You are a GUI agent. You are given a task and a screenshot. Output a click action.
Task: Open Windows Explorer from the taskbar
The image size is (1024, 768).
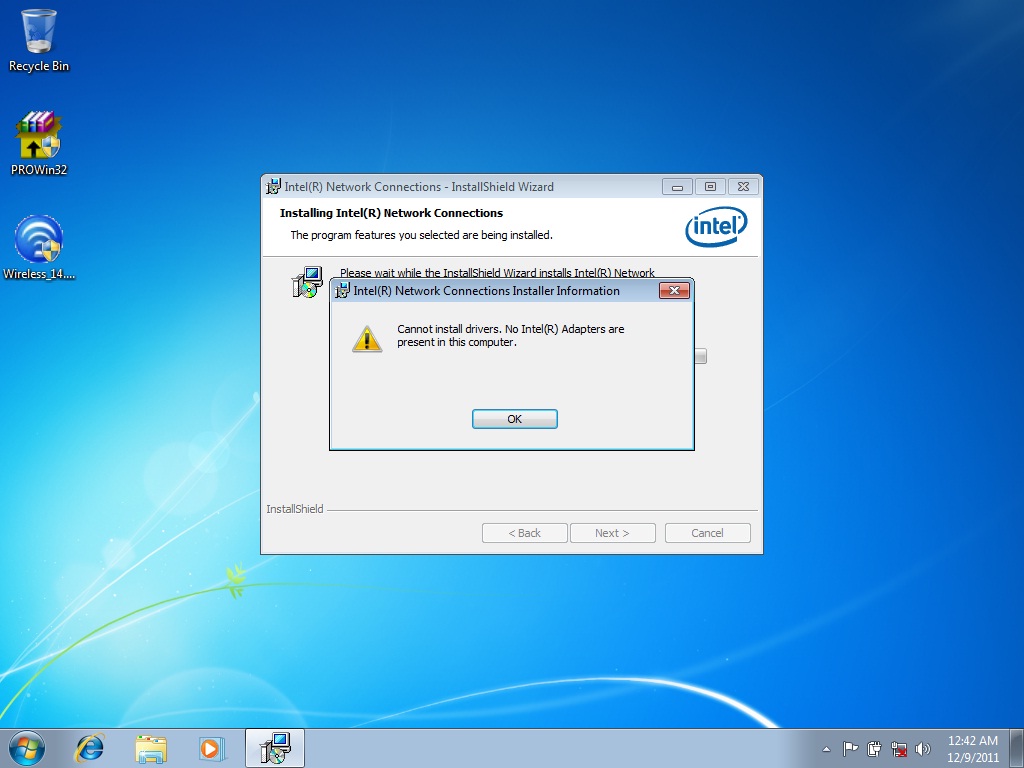151,748
